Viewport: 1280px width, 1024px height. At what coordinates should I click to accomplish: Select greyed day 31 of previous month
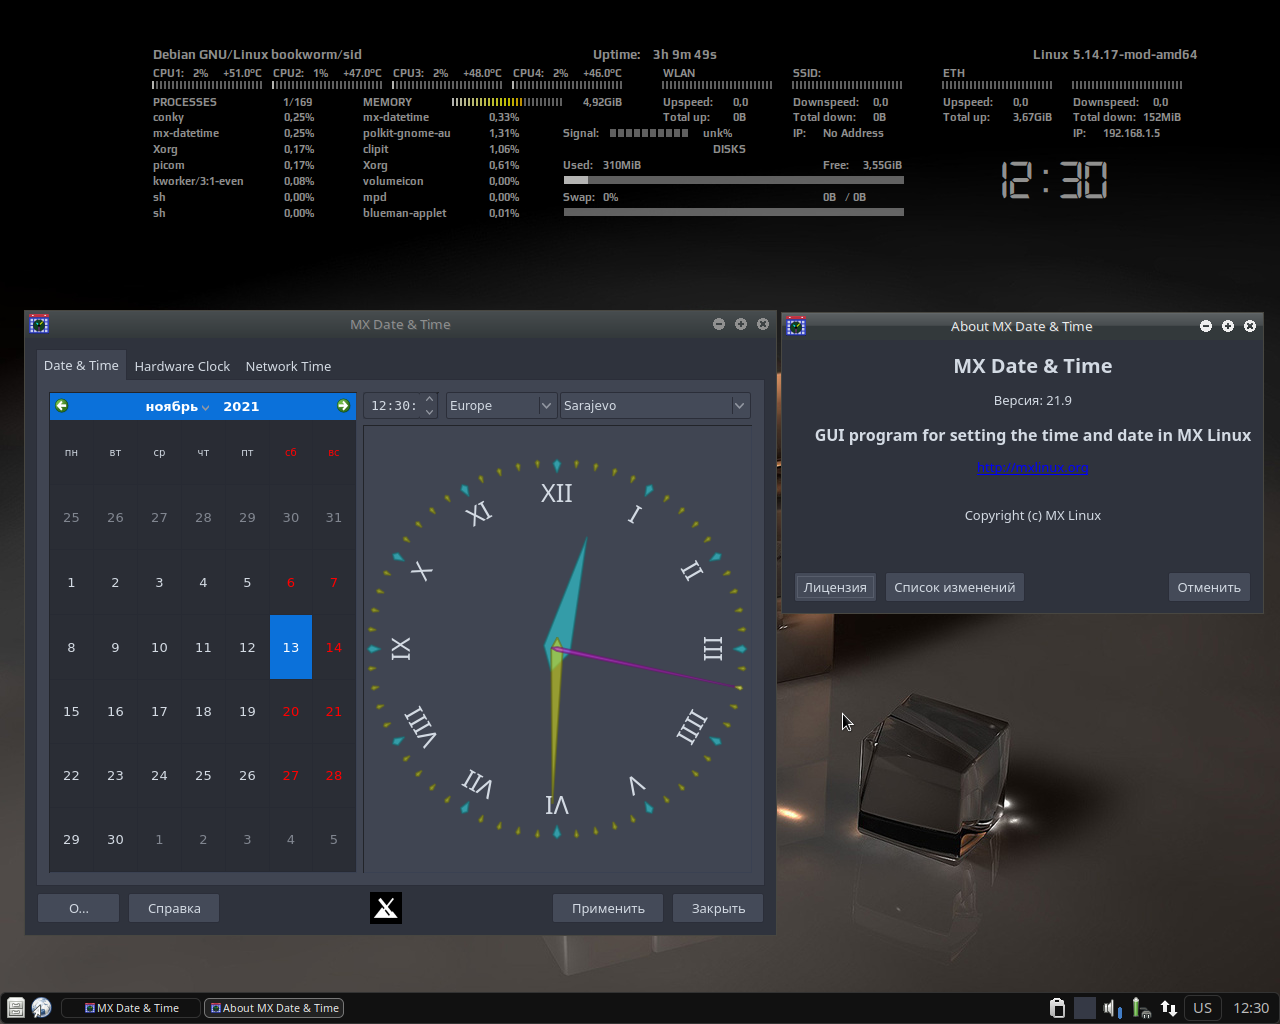(x=334, y=517)
